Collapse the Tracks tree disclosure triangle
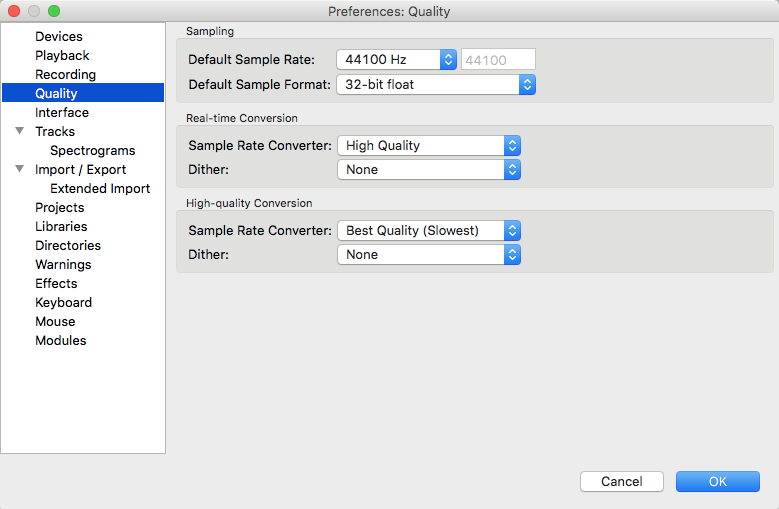Screen dimensions: 779x509 19,131
